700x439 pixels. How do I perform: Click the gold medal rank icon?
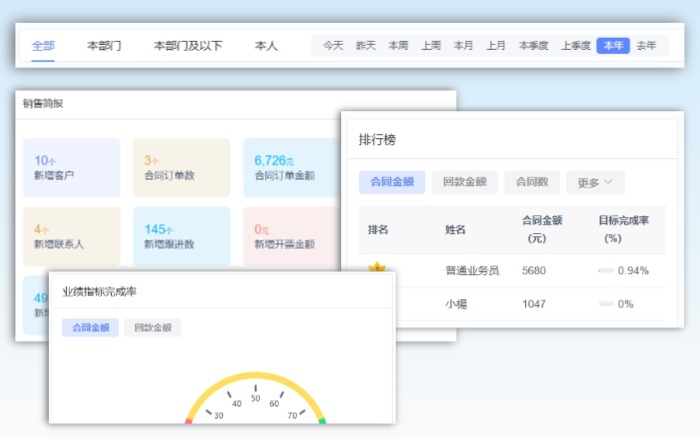[377, 267]
